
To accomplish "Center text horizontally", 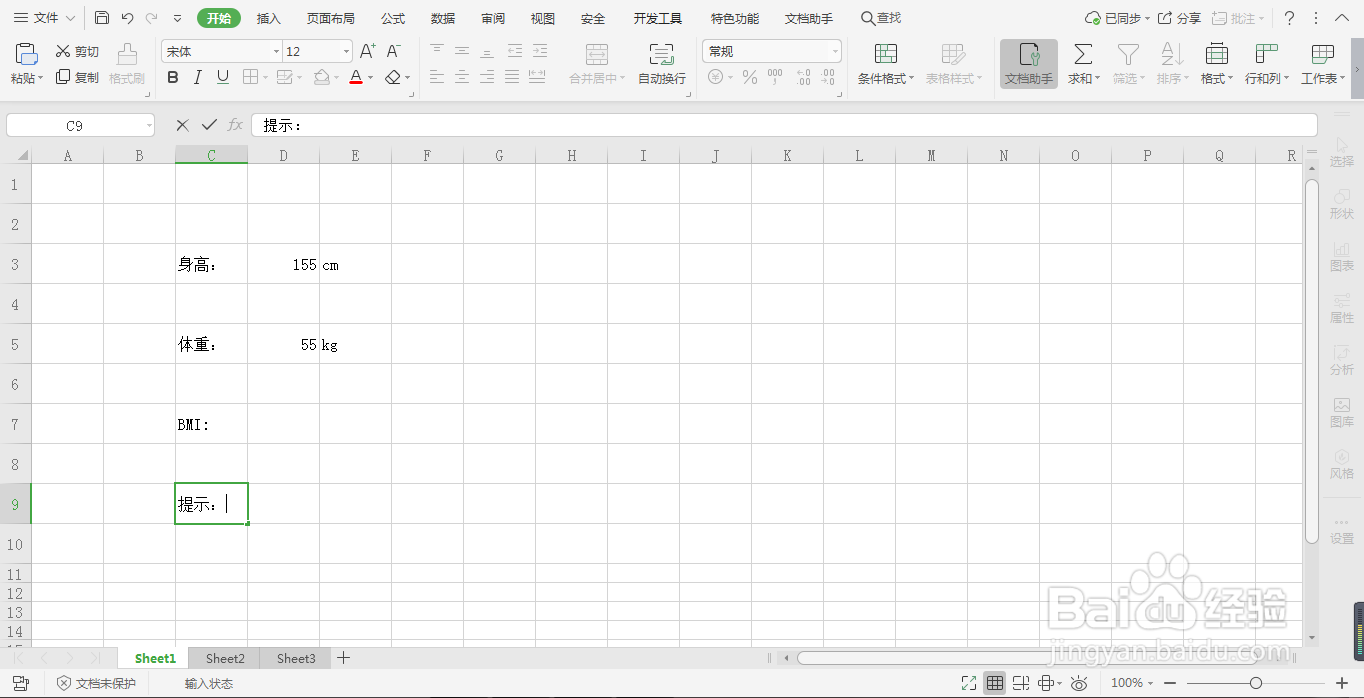I will click(462, 77).
